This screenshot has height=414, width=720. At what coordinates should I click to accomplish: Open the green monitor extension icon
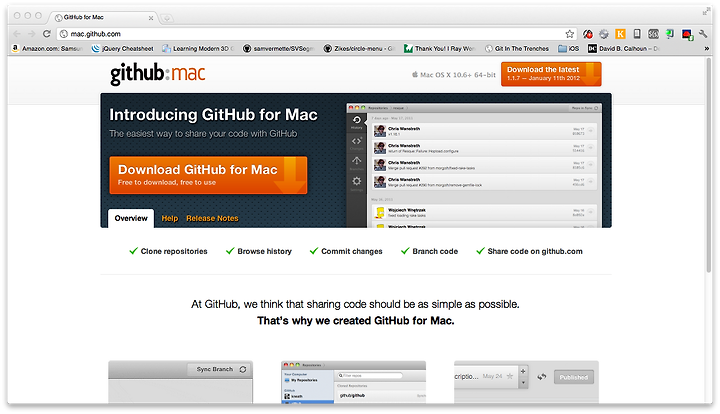(x=670, y=34)
